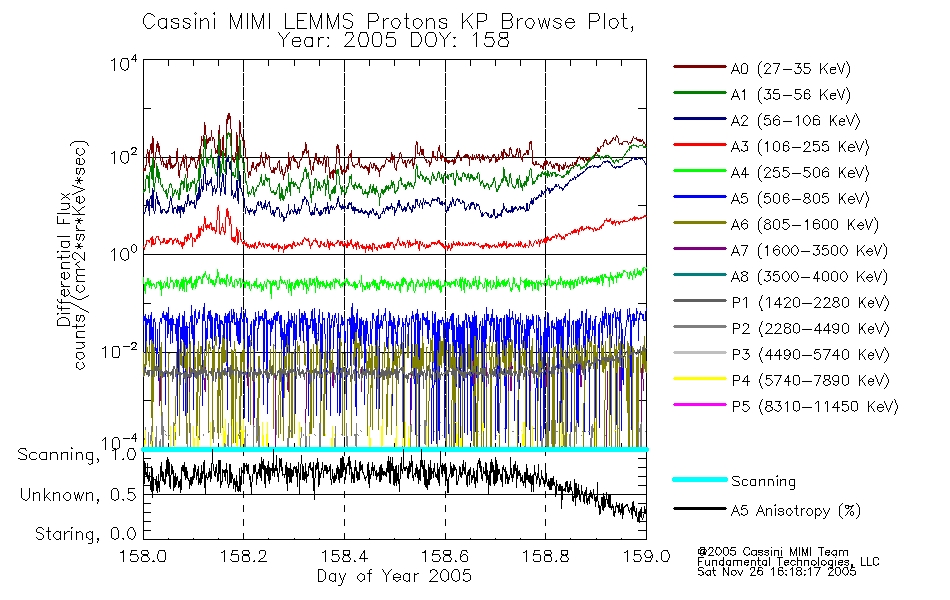Click the red A3 legend line

699,145
